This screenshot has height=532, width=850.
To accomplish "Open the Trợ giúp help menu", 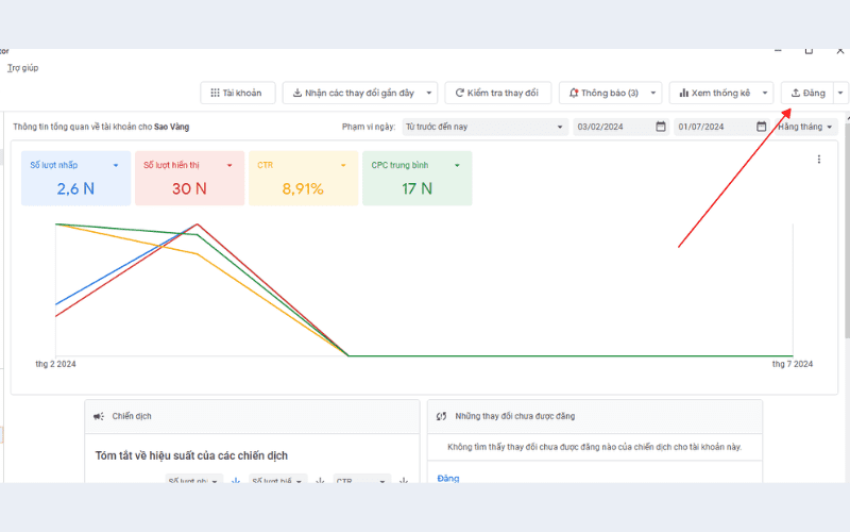I will click(23, 68).
